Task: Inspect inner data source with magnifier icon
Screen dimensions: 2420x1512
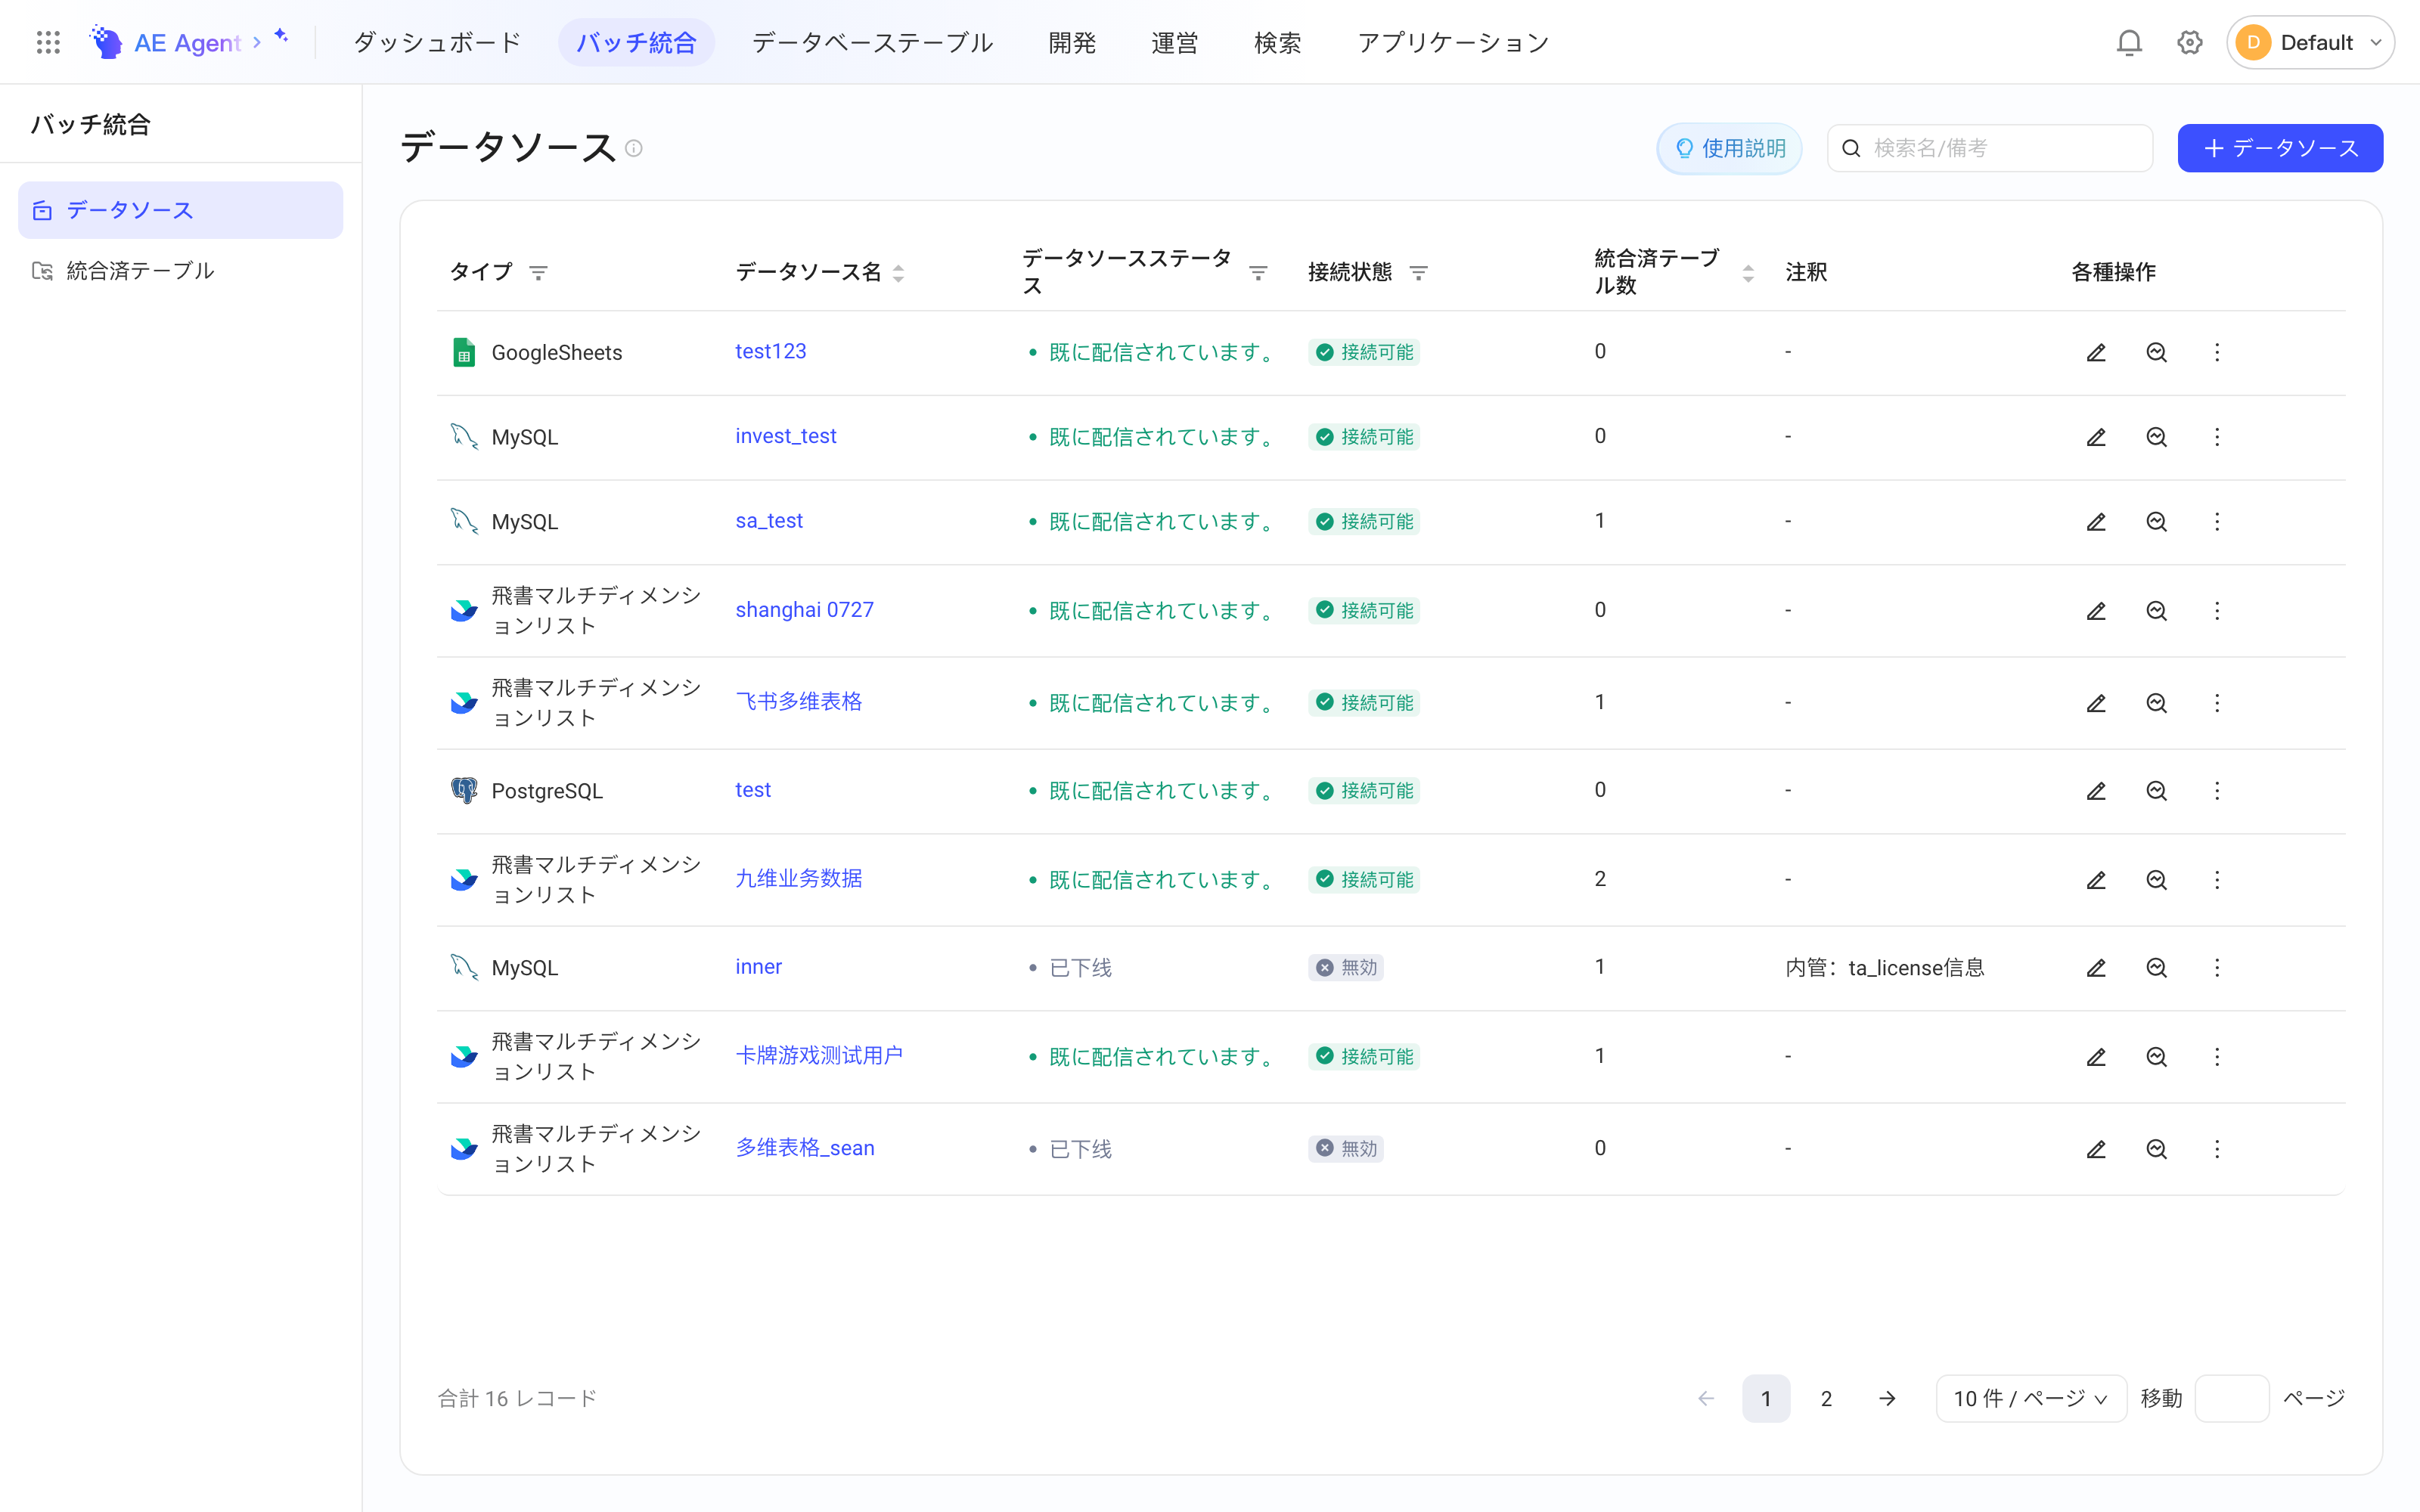Action: click(x=2156, y=968)
